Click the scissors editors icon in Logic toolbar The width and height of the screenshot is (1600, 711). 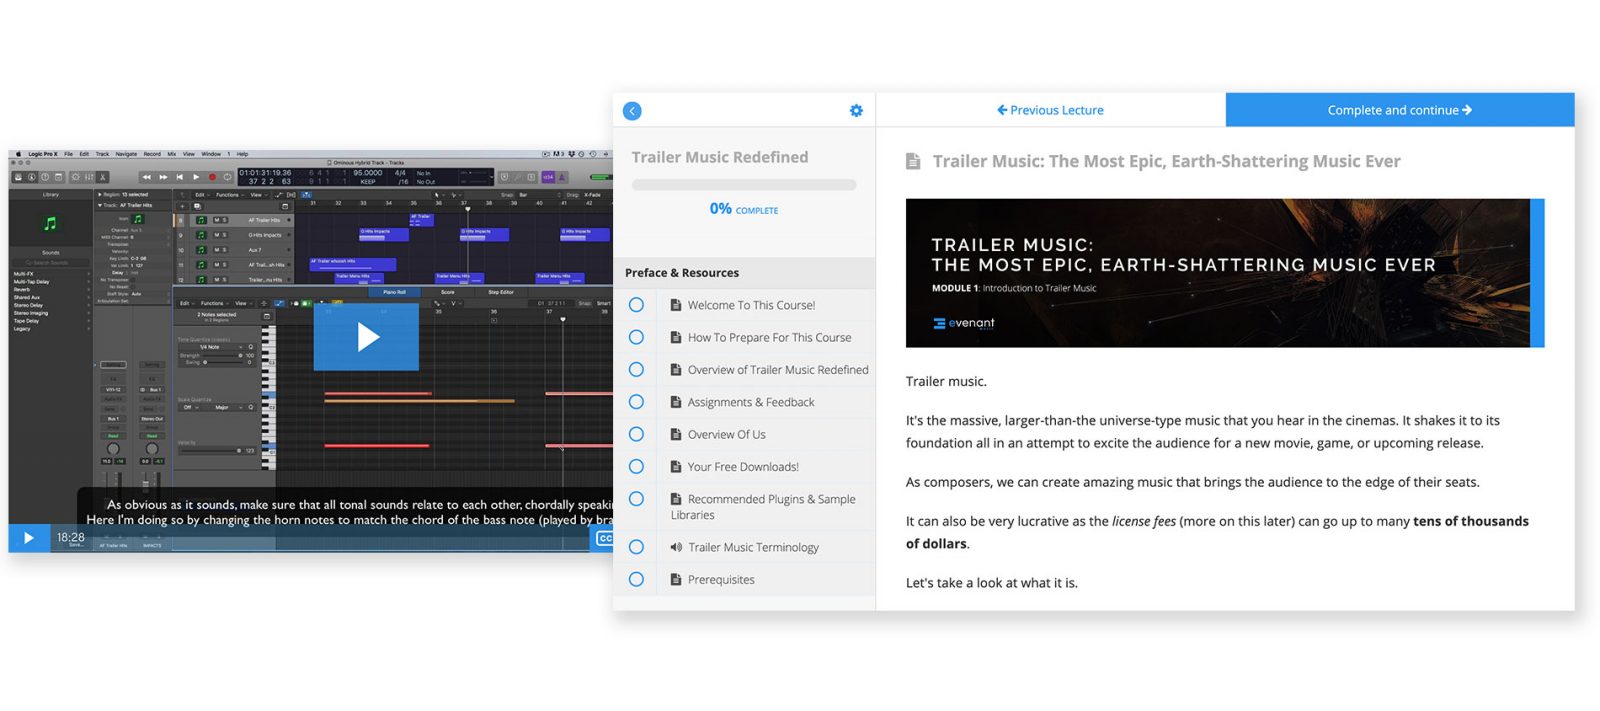[103, 177]
